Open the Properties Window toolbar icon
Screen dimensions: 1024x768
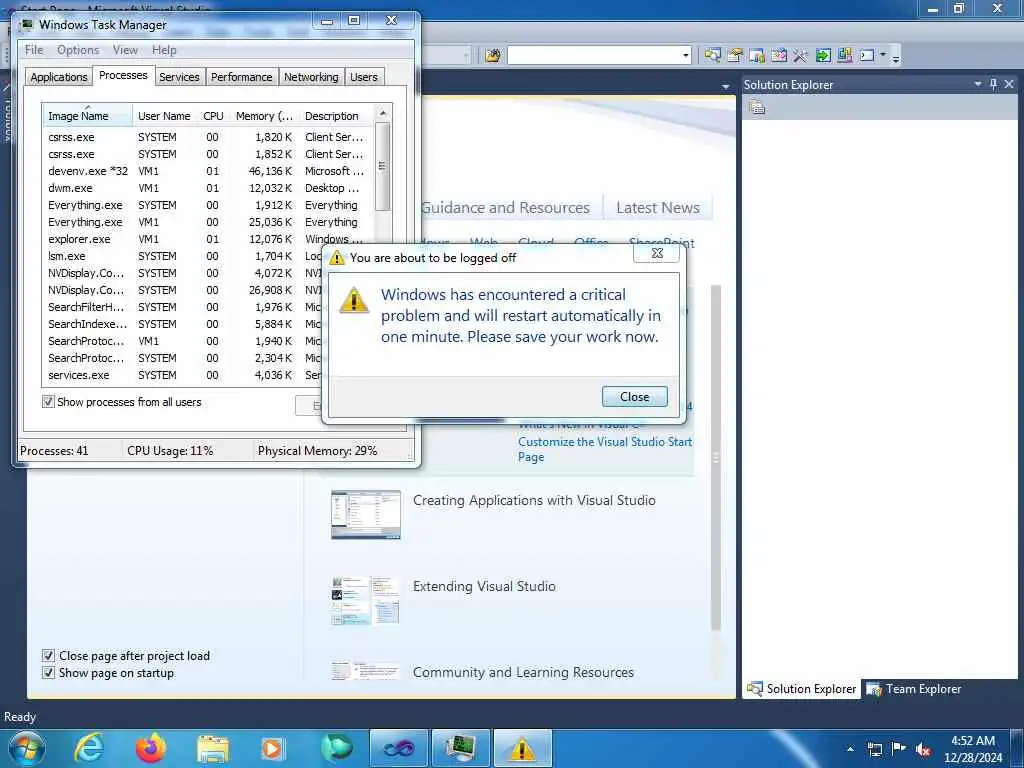pos(735,56)
